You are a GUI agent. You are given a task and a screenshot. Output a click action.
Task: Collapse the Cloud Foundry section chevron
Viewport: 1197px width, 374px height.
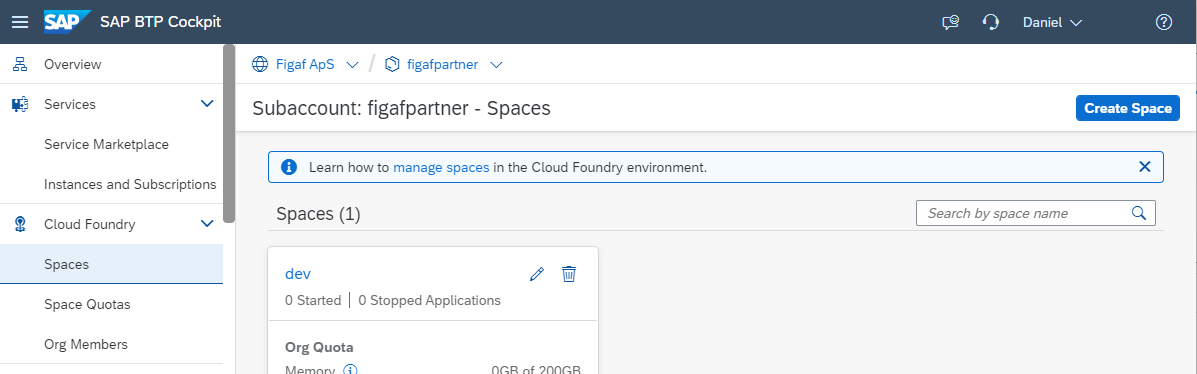coord(207,224)
